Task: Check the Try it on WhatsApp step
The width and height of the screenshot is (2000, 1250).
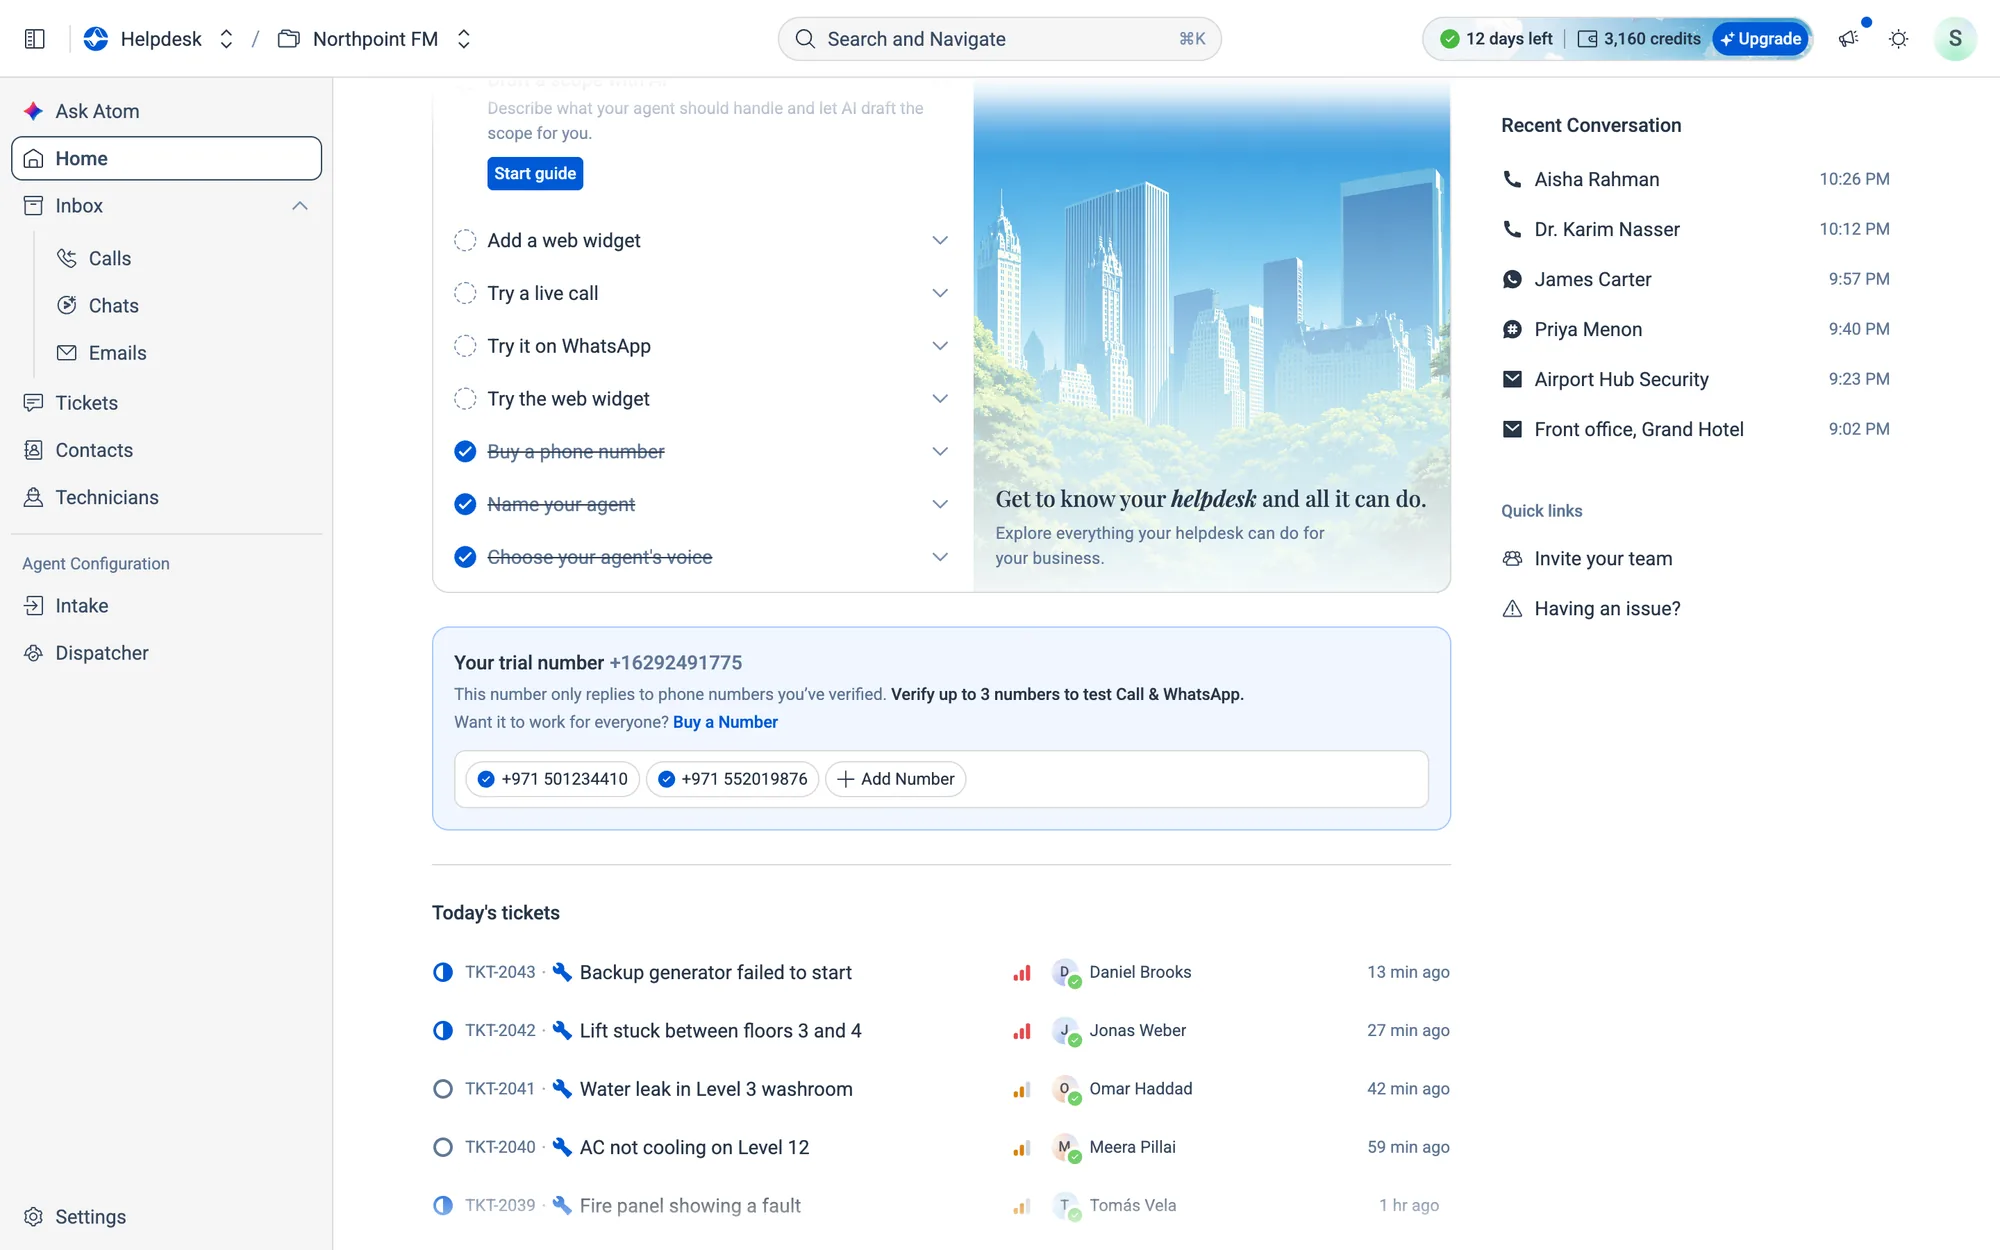Action: tap(465, 346)
